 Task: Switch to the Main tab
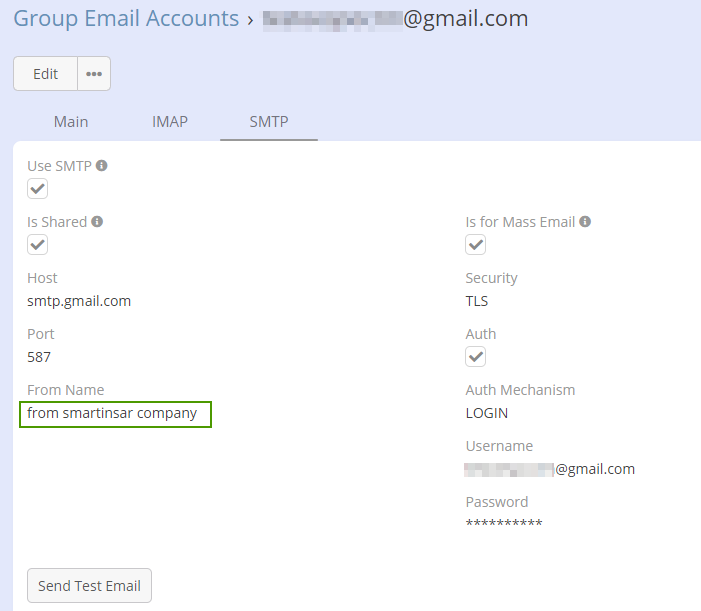pyautogui.click(x=71, y=122)
